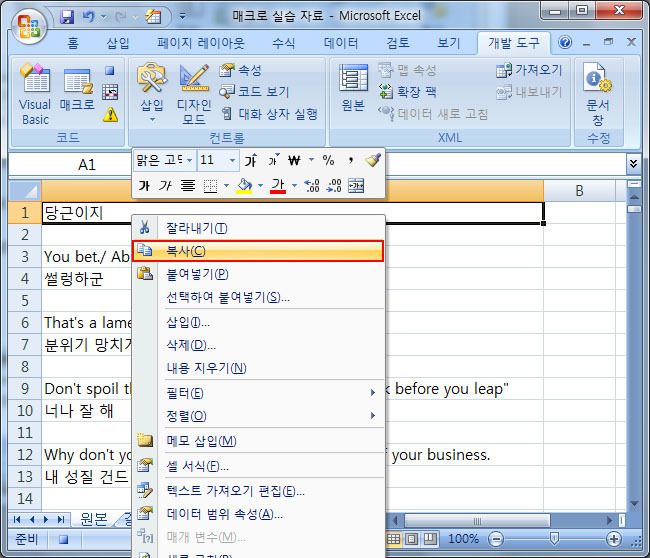Expand 필터 submenu
The height and width of the screenshot is (558, 650).
[x=258, y=393]
